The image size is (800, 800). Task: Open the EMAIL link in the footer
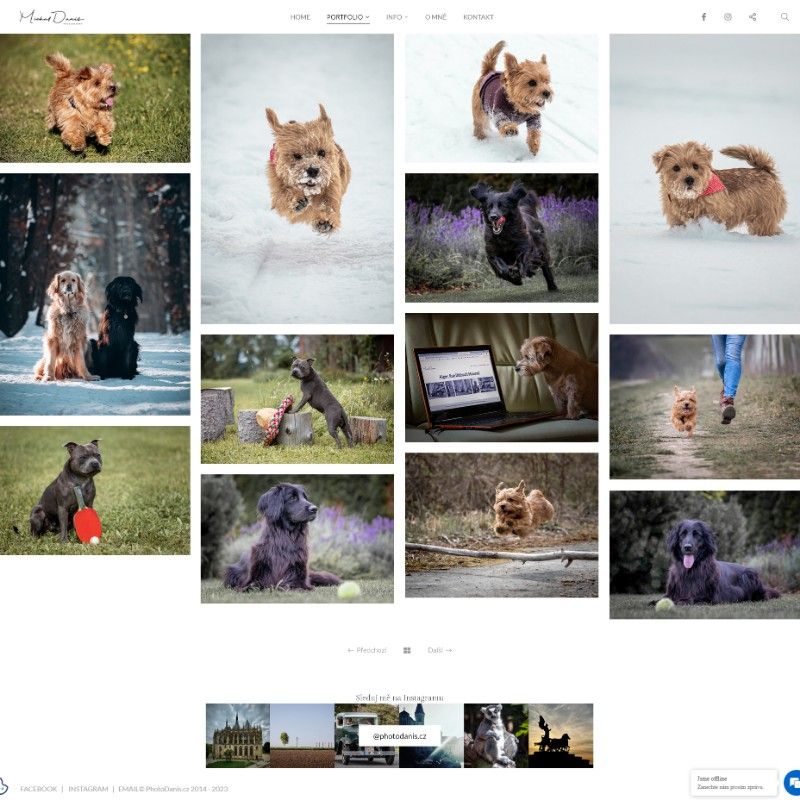[128, 788]
